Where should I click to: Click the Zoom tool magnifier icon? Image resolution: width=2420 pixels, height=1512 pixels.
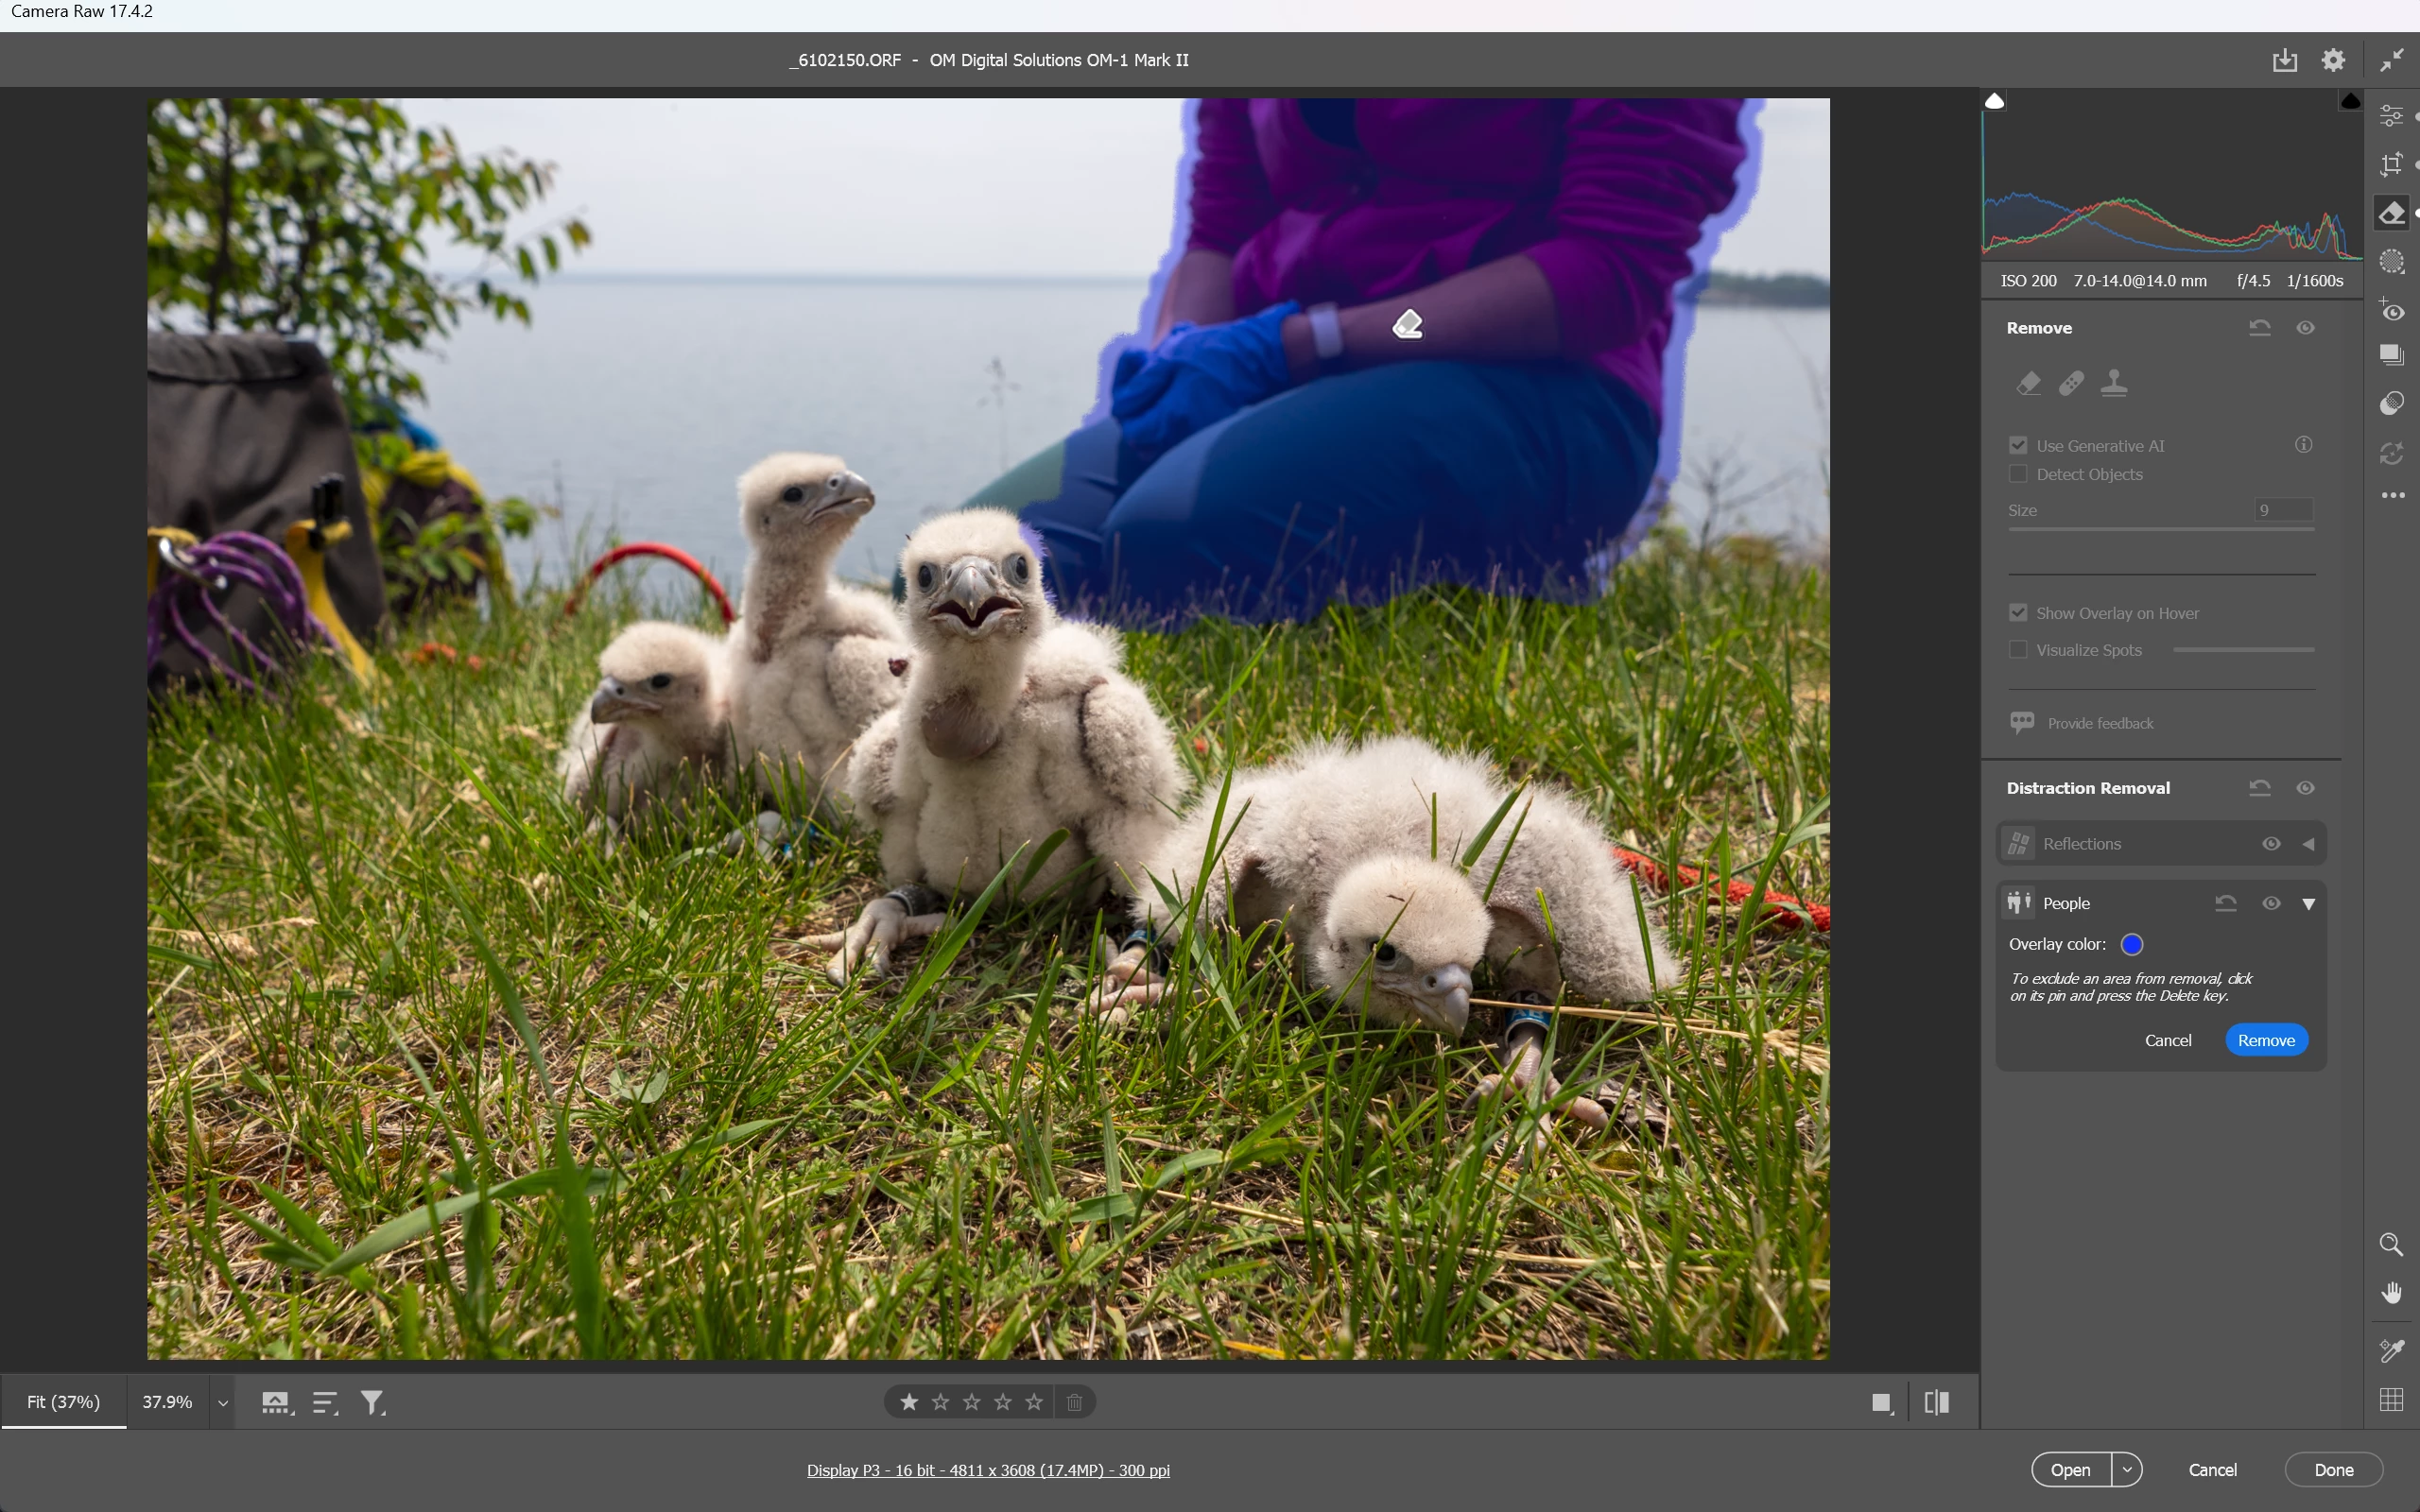[2391, 1245]
